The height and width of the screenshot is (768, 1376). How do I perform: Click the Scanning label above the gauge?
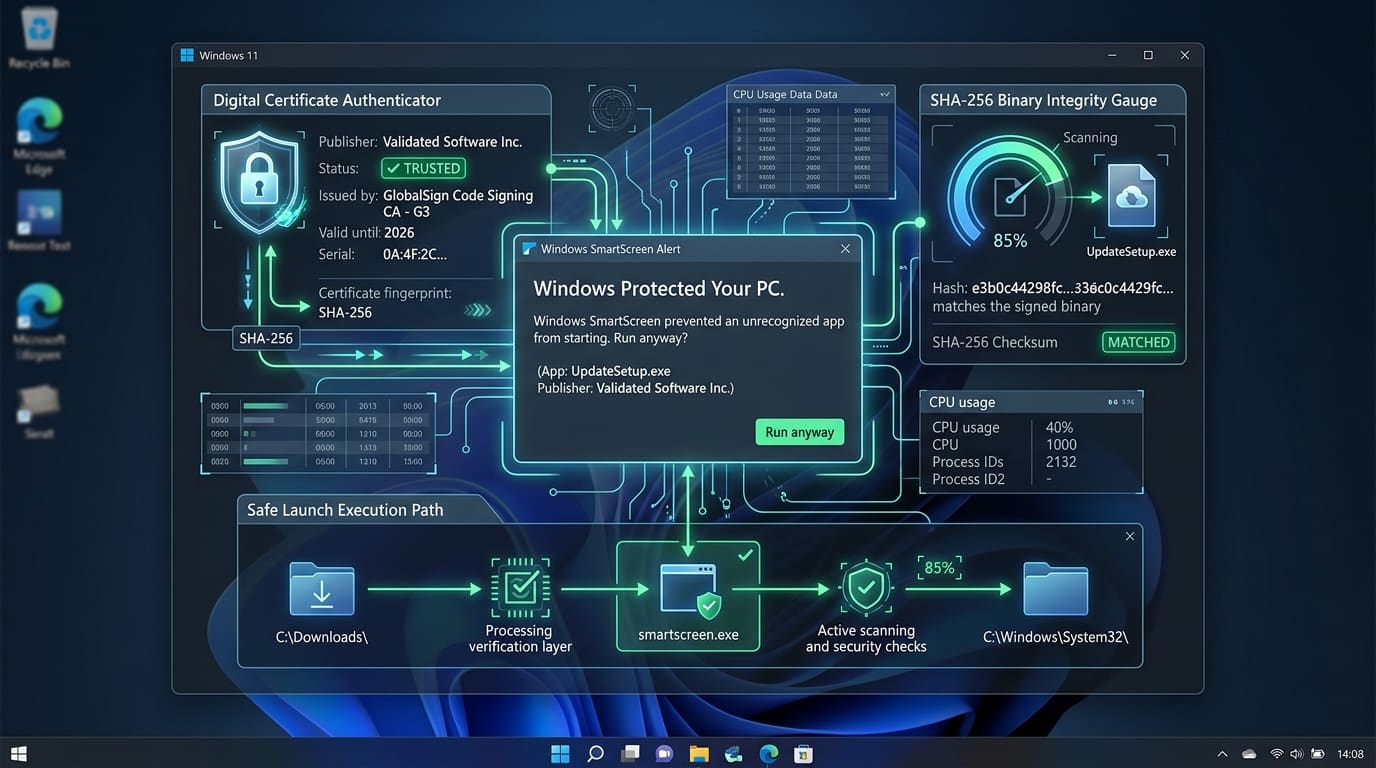(1090, 138)
